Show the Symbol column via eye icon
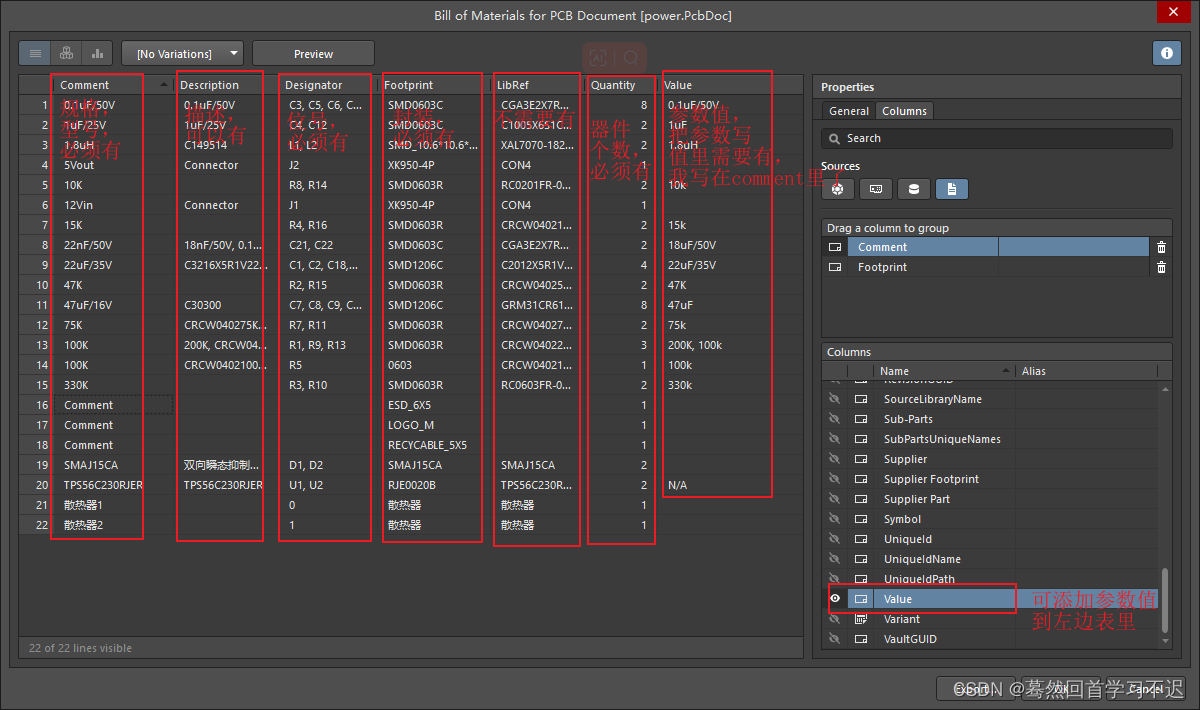Image resolution: width=1200 pixels, height=710 pixels. [834, 519]
